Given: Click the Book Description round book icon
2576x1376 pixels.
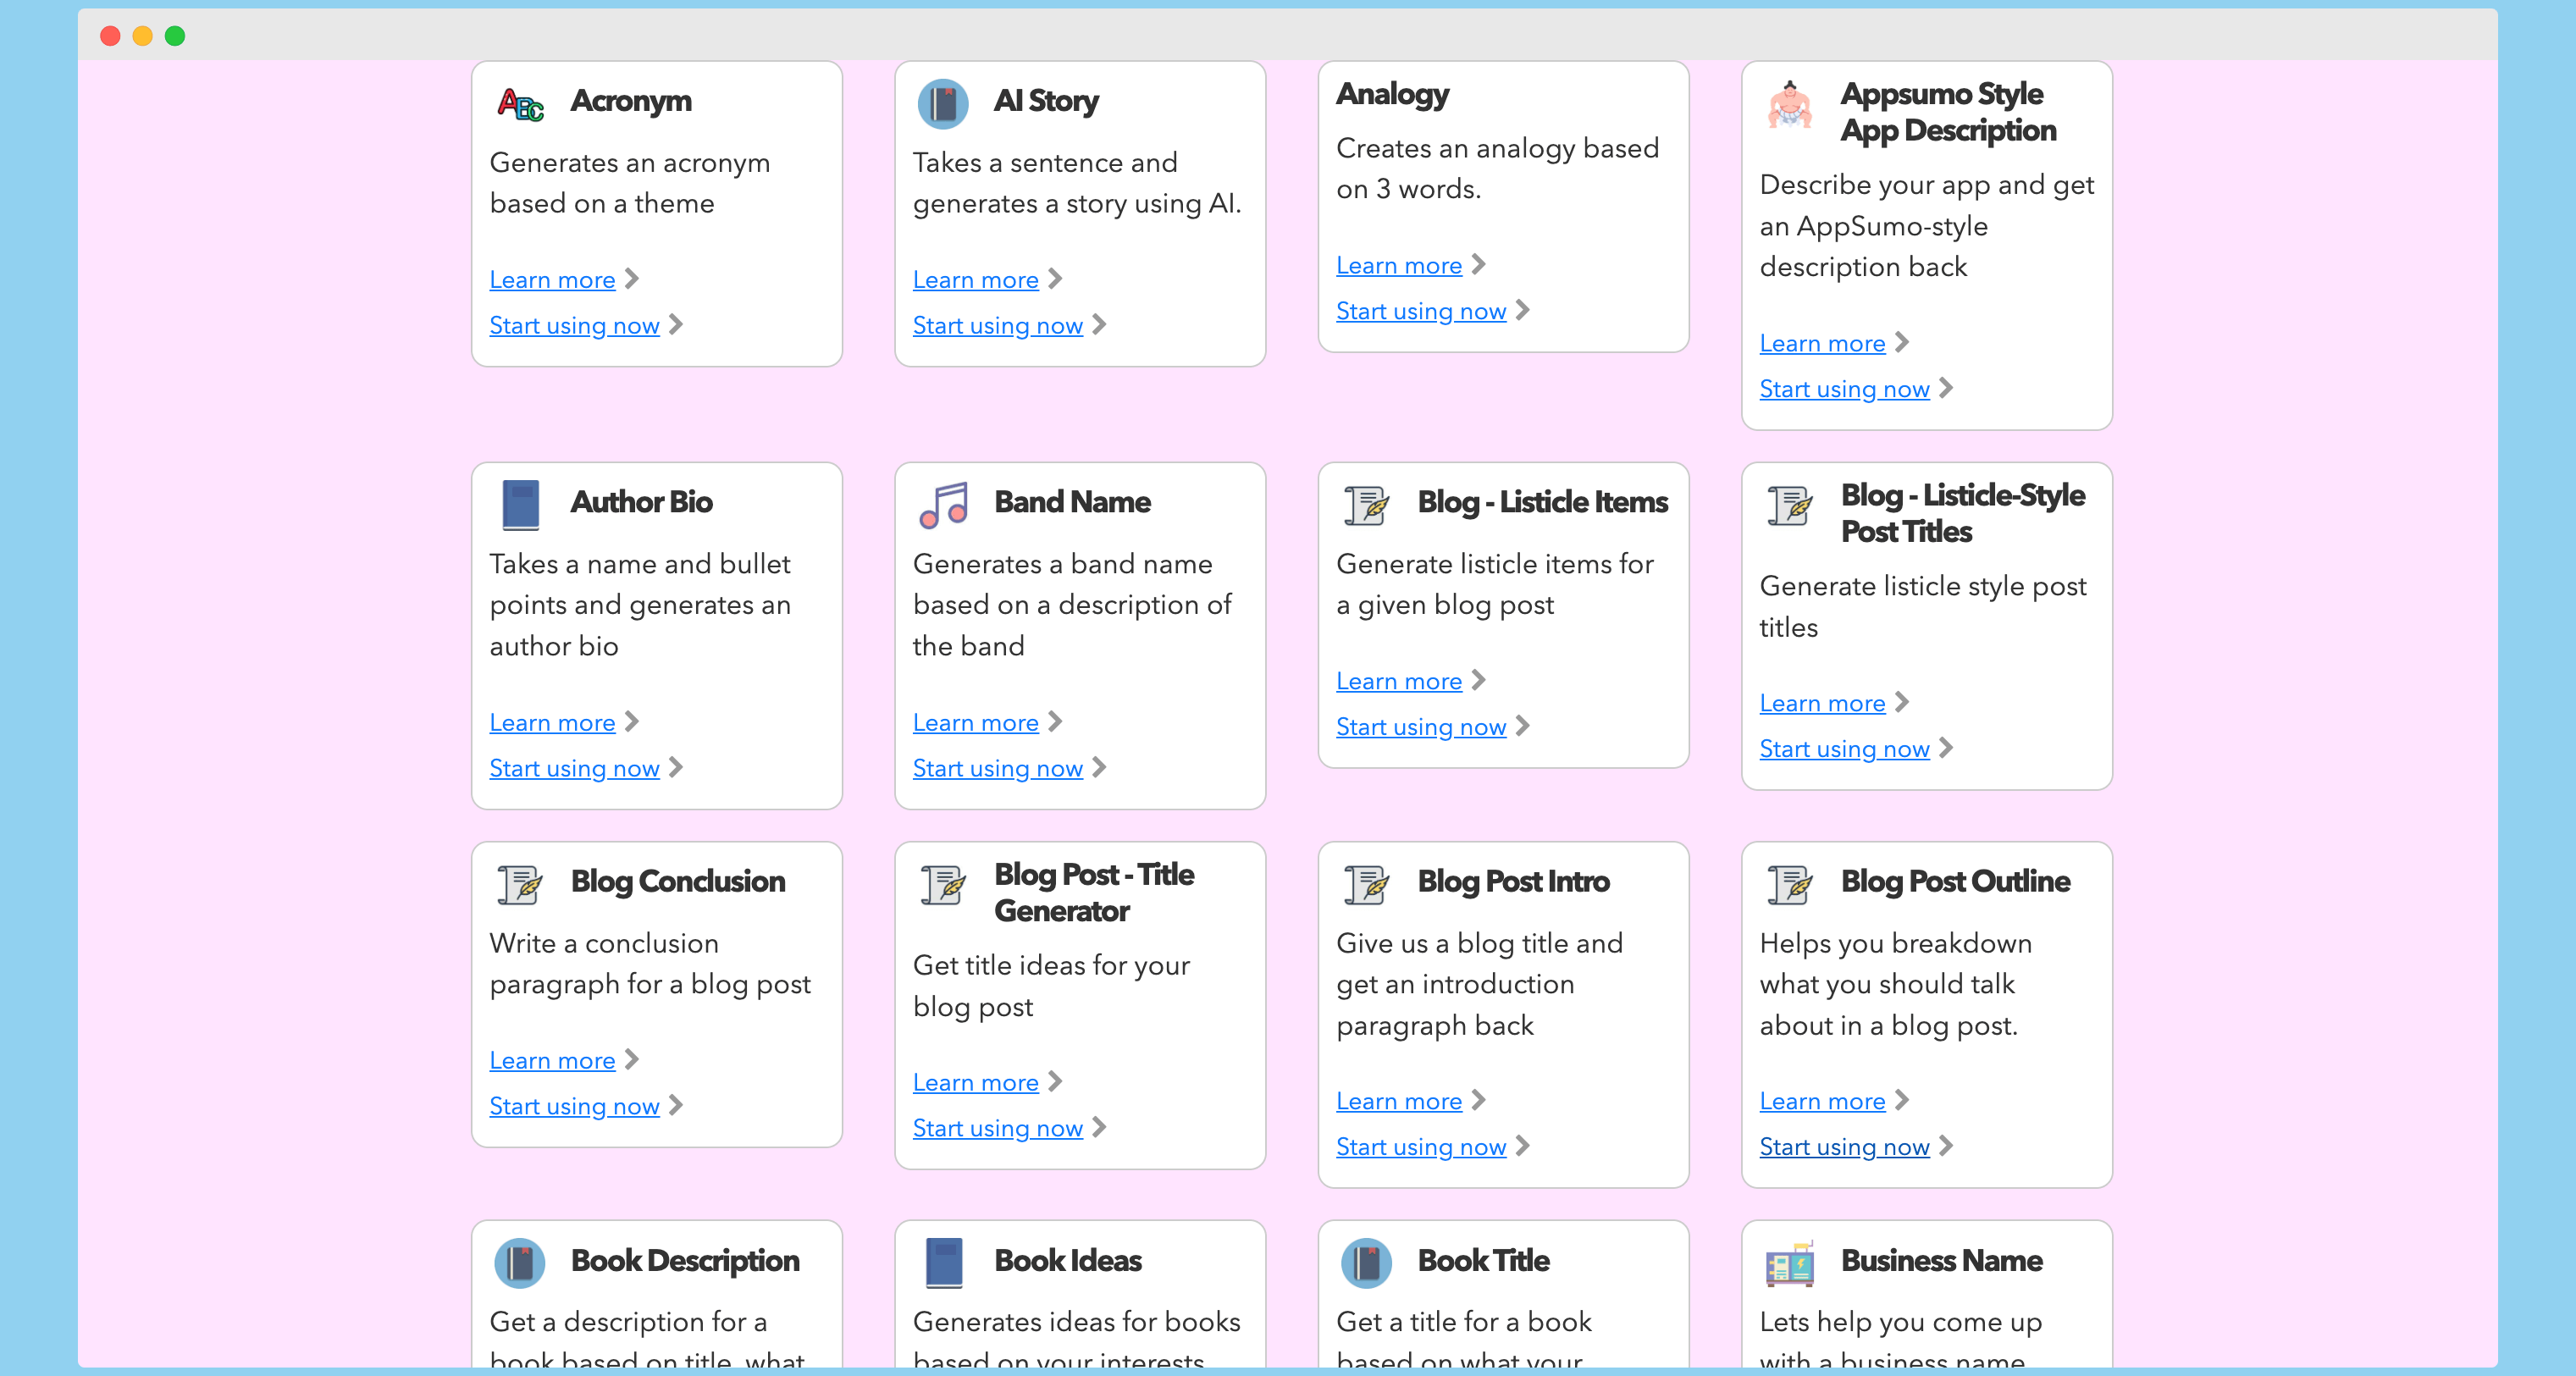Looking at the screenshot, I should pos(520,1262).
